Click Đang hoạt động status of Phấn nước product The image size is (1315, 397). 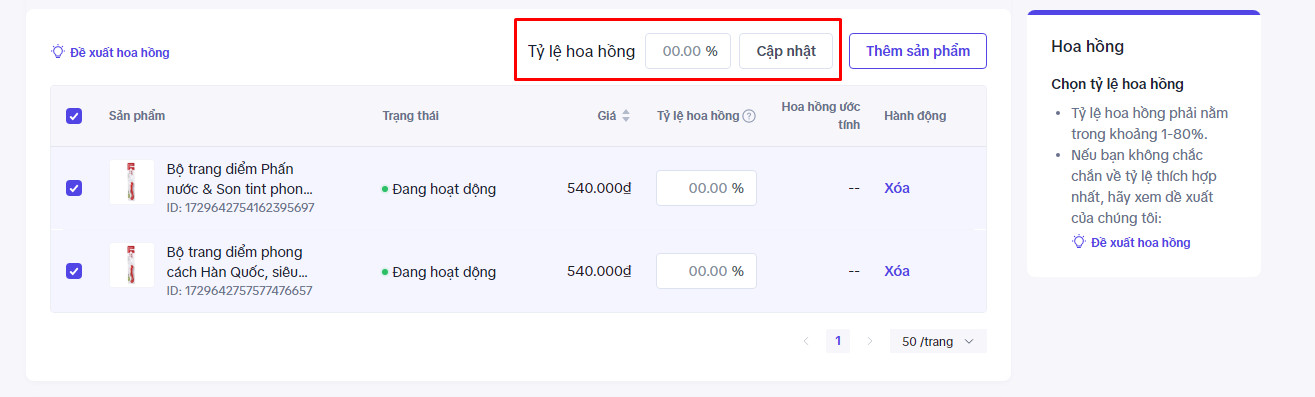pyautogui.click(x=439, y=189)
